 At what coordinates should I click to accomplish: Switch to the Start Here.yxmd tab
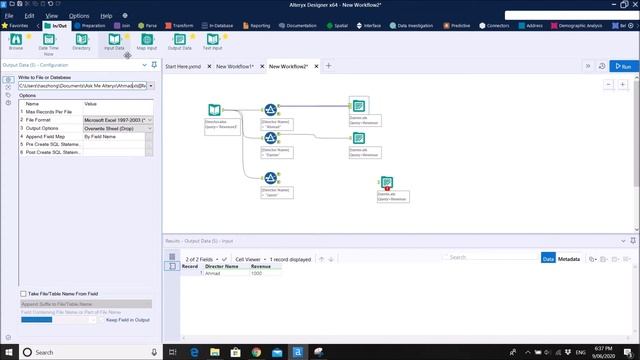pos(183,66)
